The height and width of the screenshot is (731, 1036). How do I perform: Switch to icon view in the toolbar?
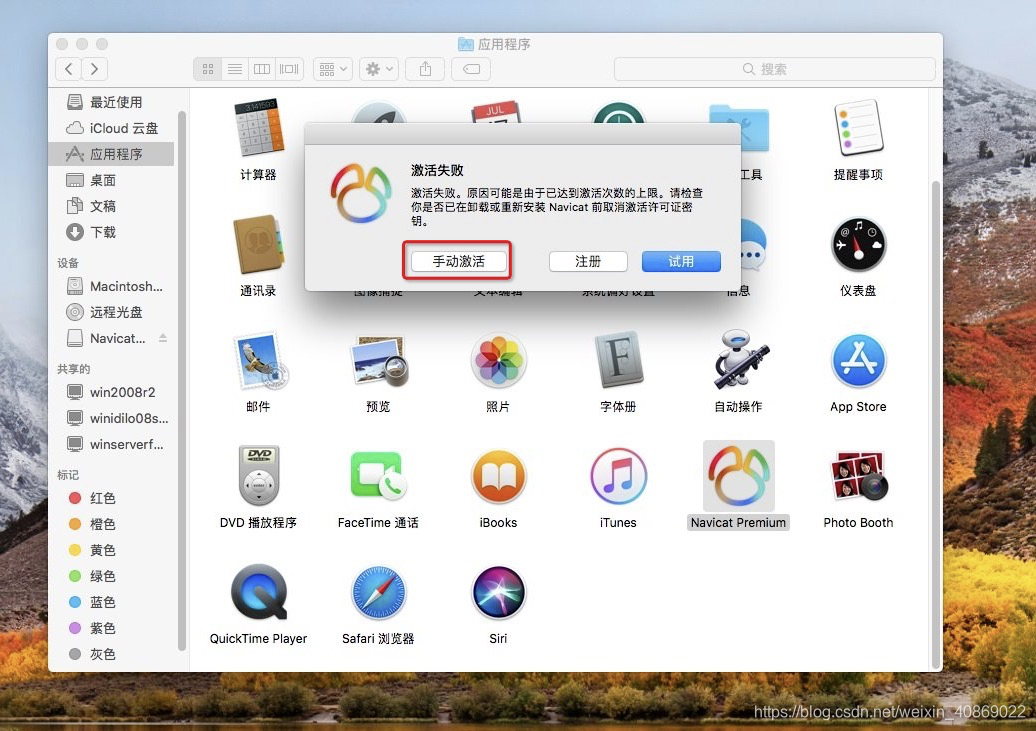click(207, 69)
